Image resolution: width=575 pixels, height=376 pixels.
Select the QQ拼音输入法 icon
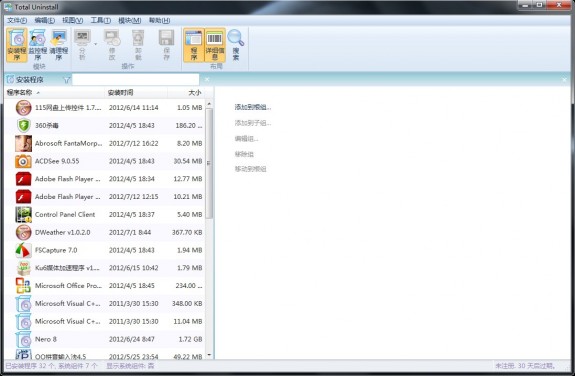tap(23, 355)
